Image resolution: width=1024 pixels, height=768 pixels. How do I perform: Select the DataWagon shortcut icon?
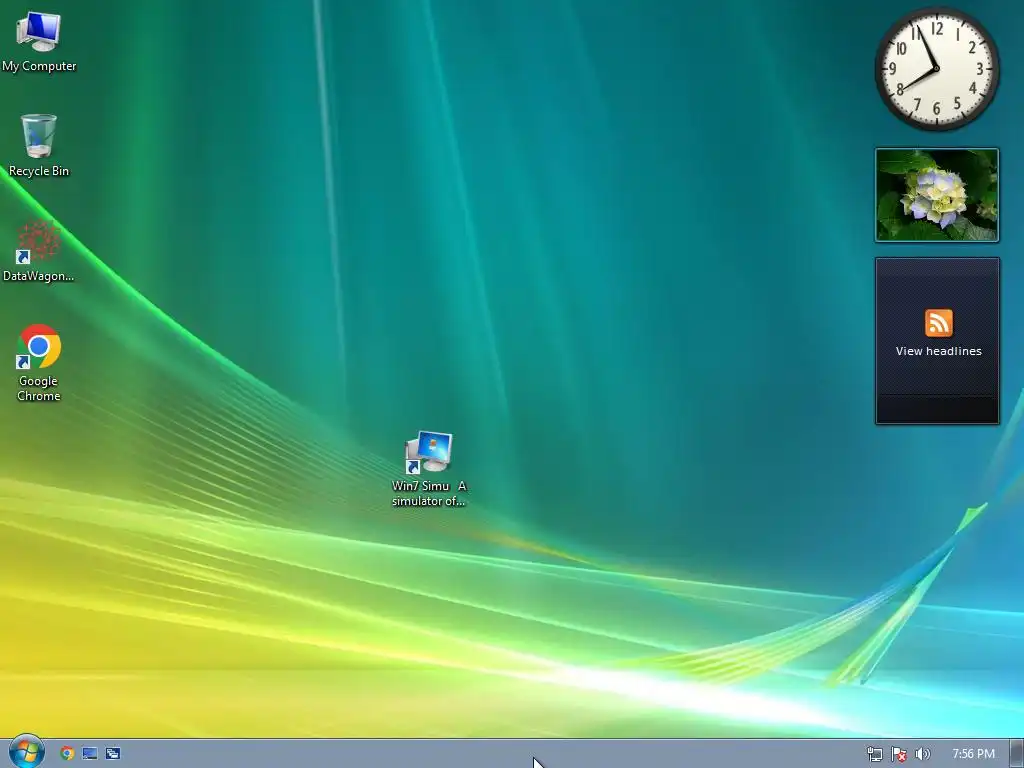pyautogui.click(x=39, y=250)
